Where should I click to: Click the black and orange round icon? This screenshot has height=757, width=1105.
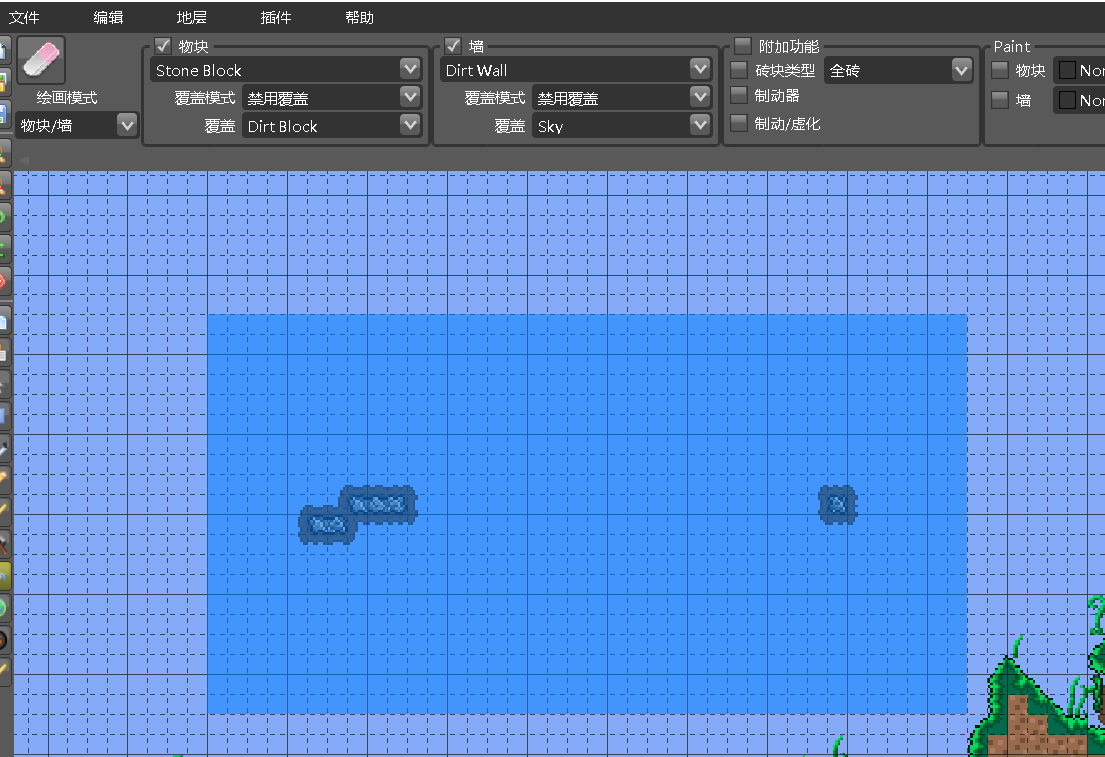[x=4, y=639]
